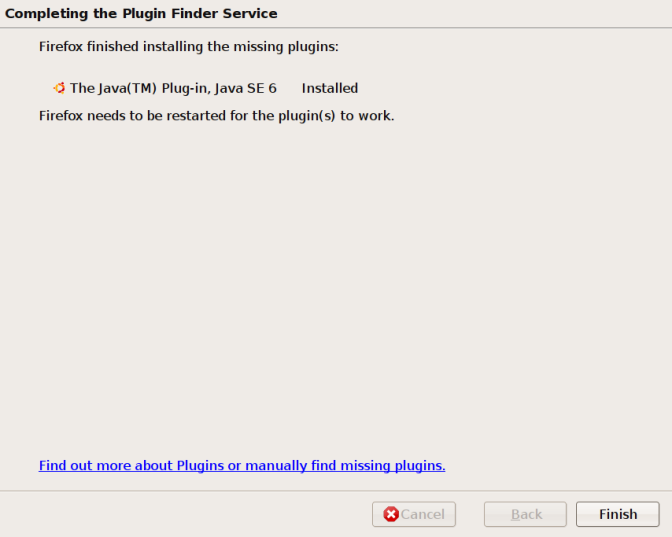
Task: Click the underlined 'B' of Back
Action: pos(516,514)
